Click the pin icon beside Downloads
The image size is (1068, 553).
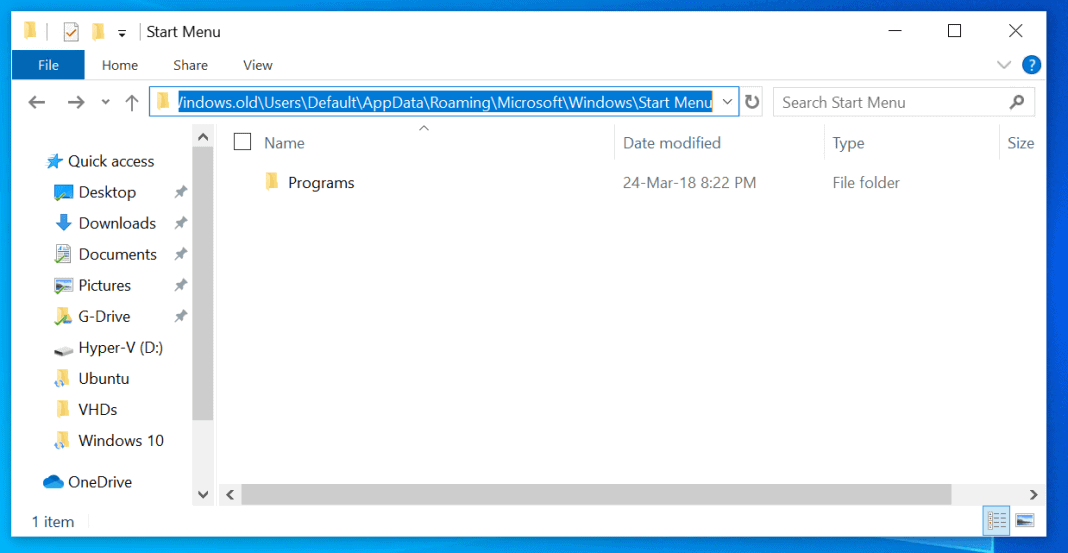(180, 223)
